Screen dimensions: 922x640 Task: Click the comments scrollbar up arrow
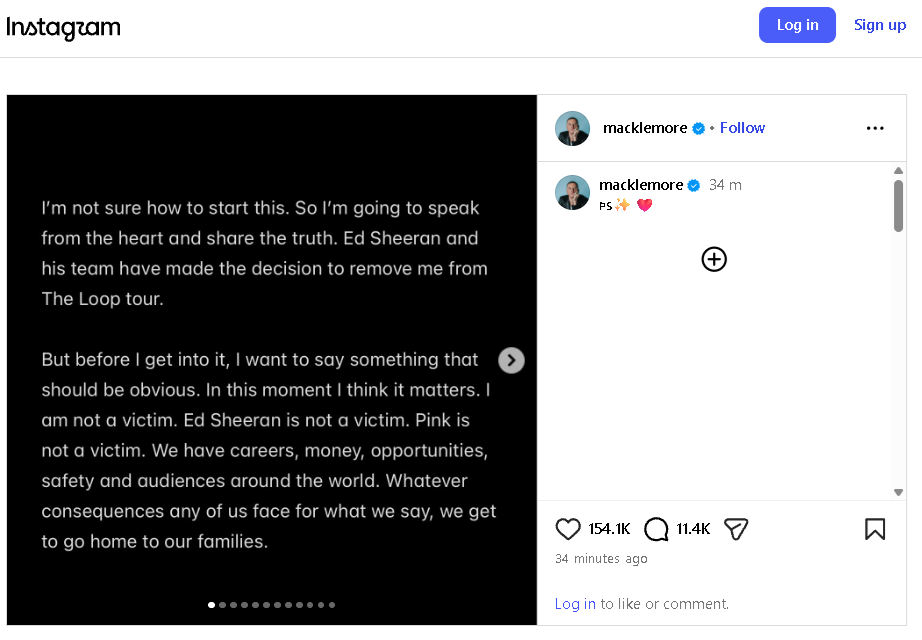coord(898,171)
